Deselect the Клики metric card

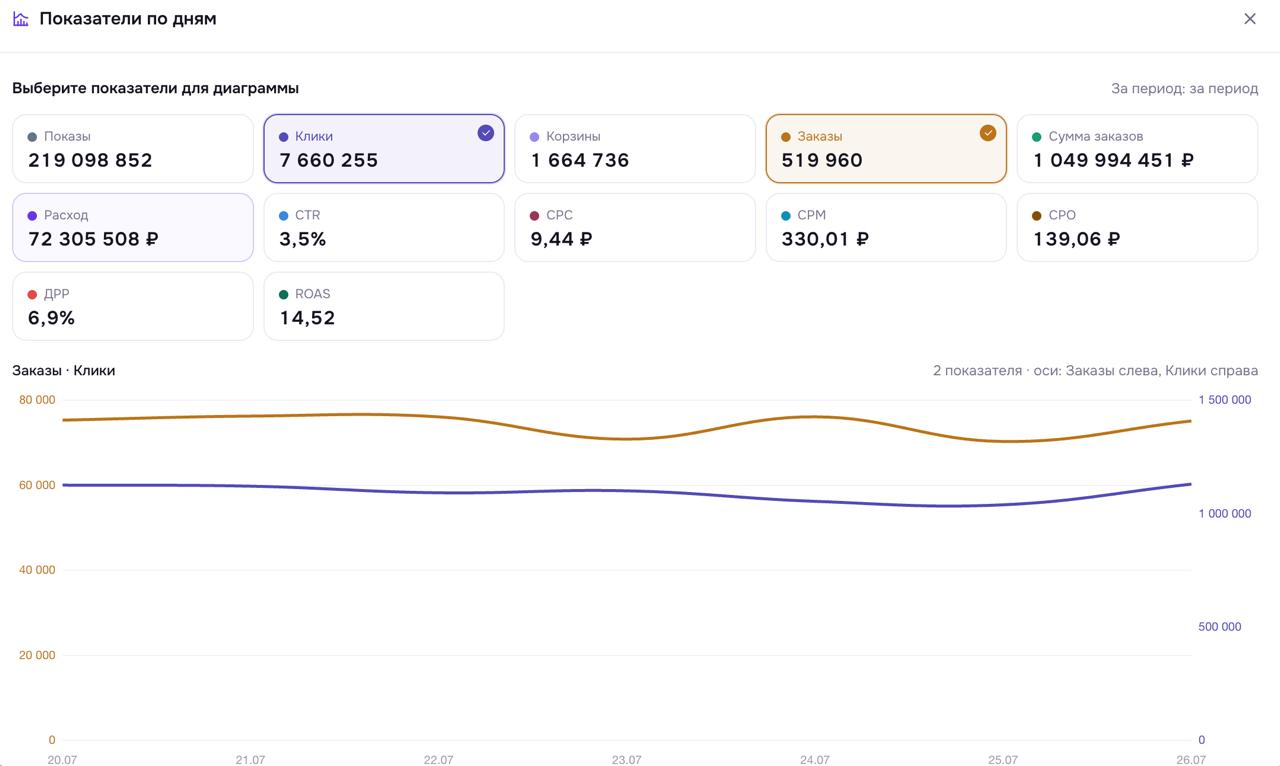pyautogui.click(x=384, y=149)
